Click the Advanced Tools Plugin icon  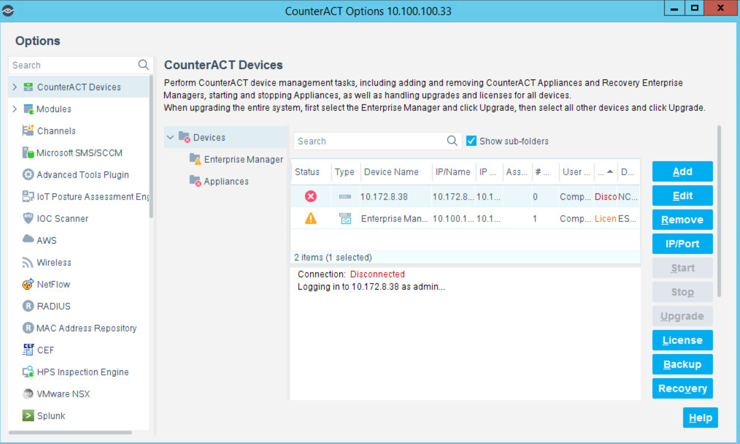(x=28, y=175)
